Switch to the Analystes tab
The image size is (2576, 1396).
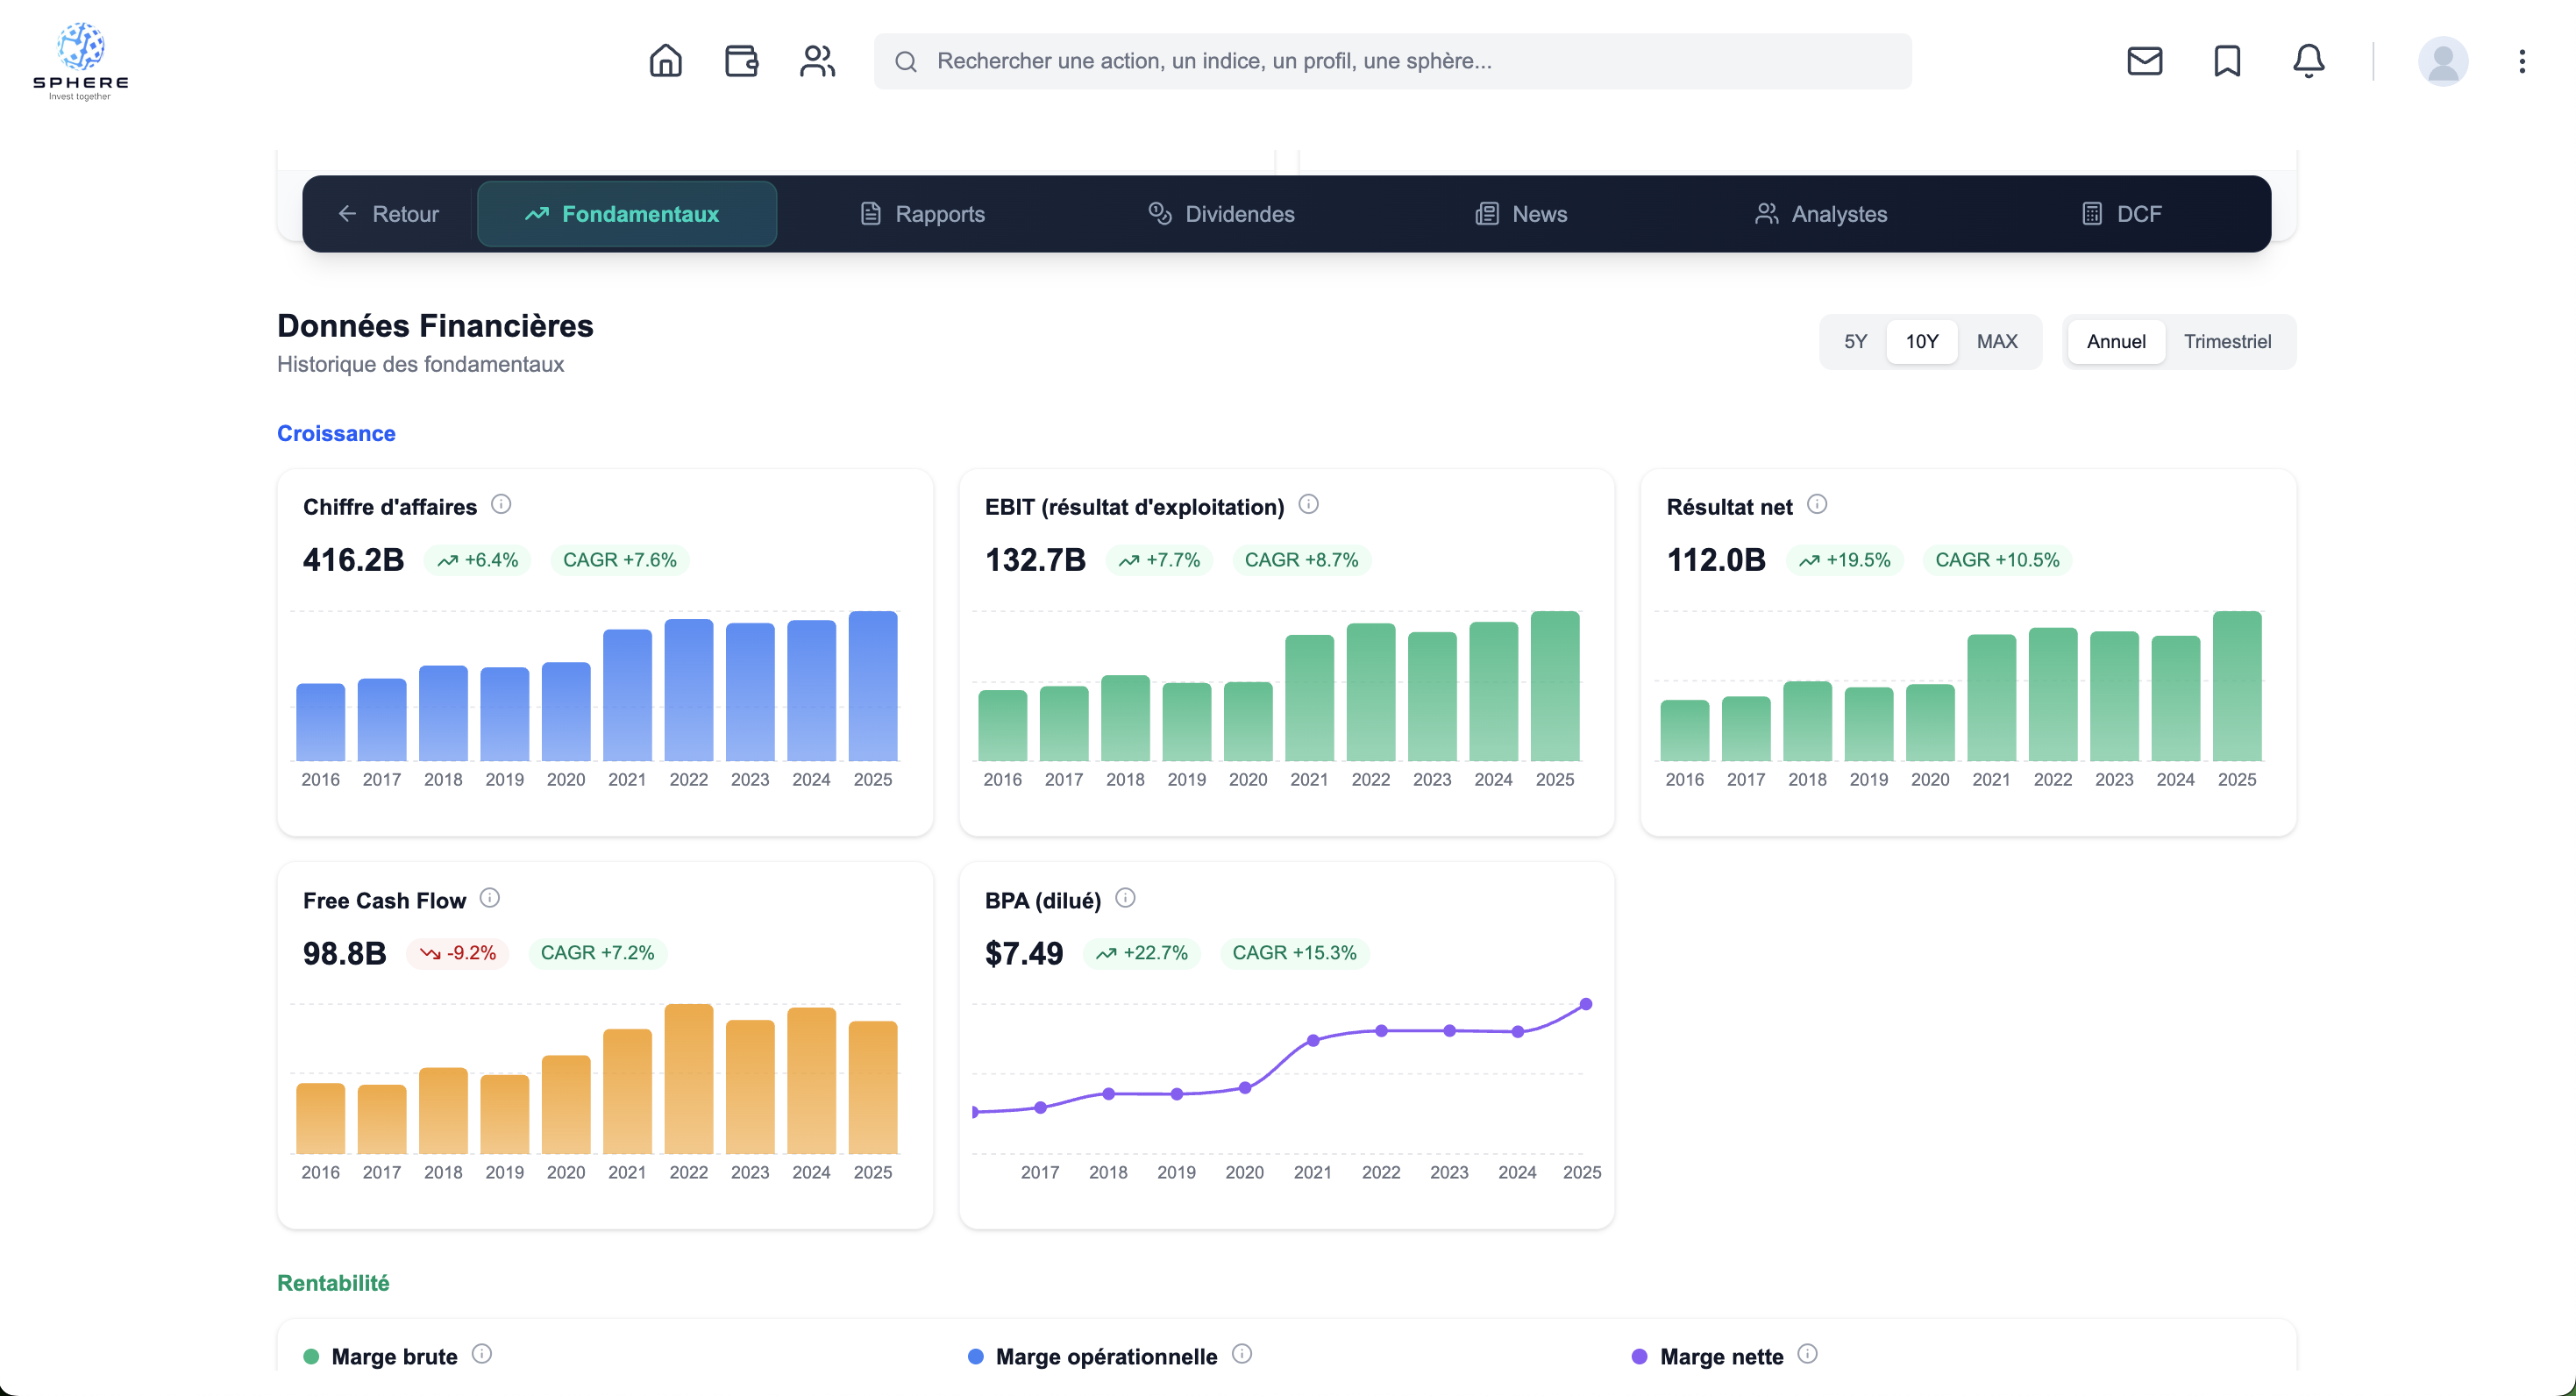click(1821, 214)
